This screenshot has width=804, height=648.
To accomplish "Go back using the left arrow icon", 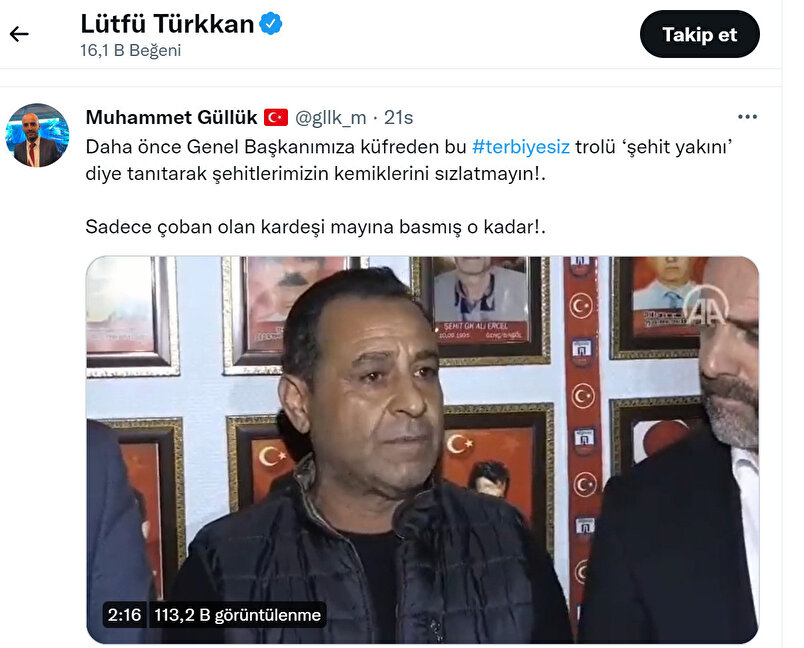I will [19, 34].
